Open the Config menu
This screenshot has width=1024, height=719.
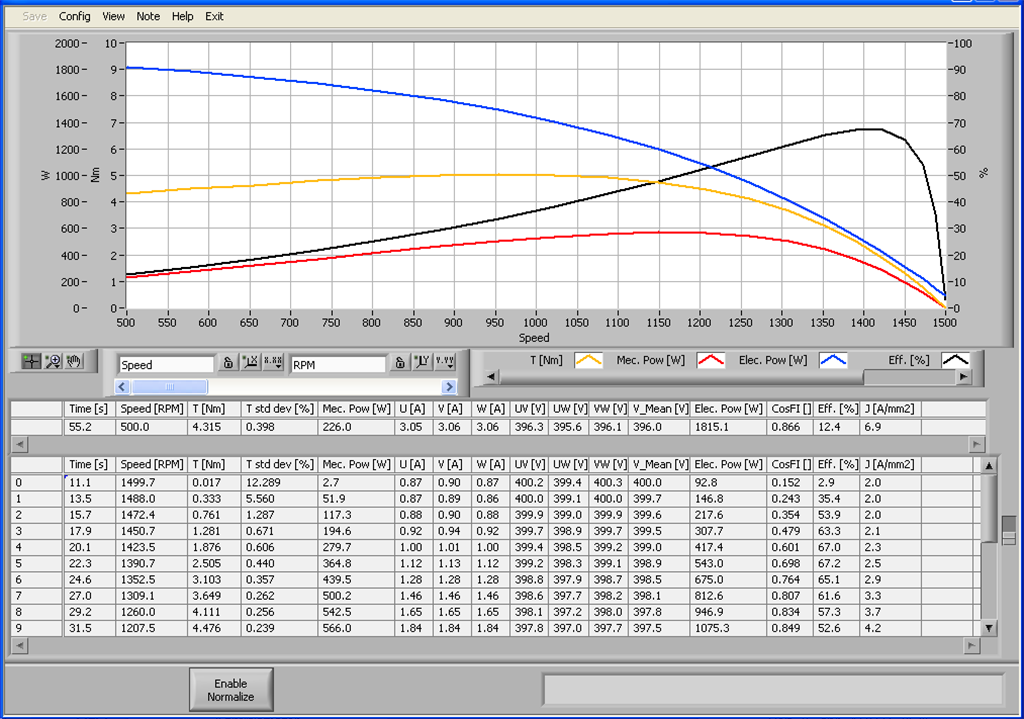click(x=75, y=16)
